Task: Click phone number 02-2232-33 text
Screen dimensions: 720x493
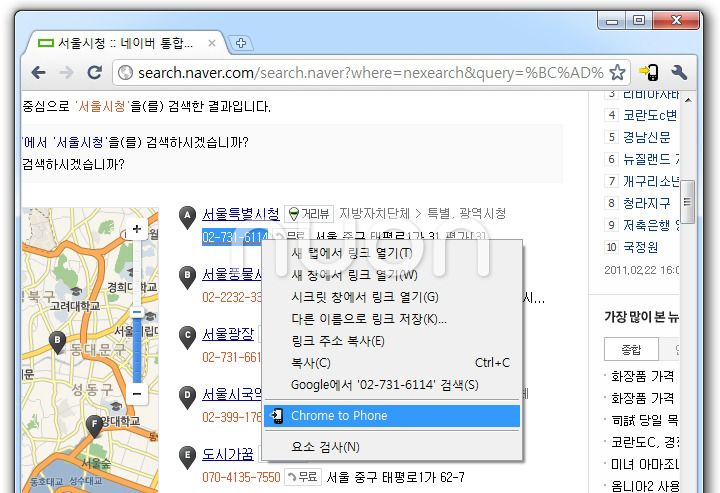Action: click(232, 297)
